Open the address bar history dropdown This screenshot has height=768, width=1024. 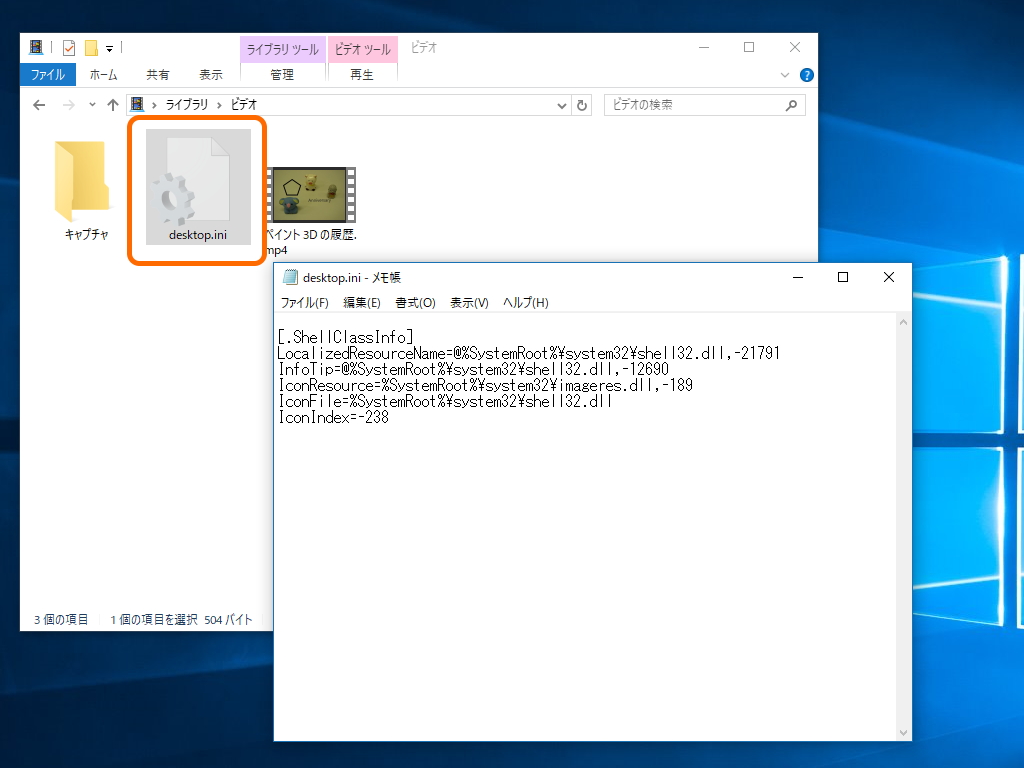tap(562, 105)
